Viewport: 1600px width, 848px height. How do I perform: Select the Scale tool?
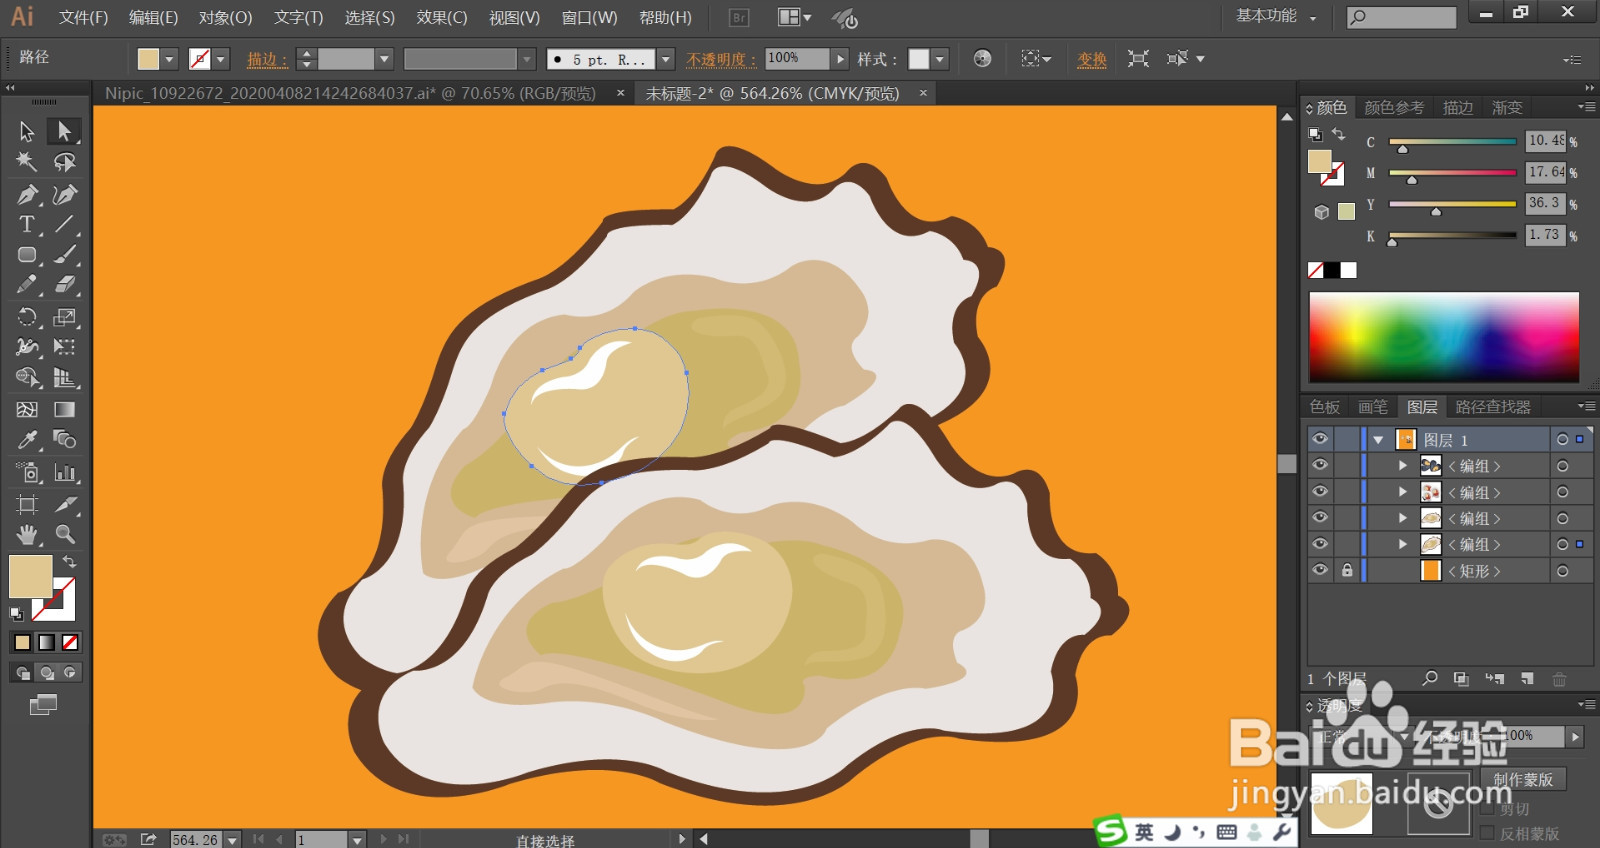(x=65, y=317)
